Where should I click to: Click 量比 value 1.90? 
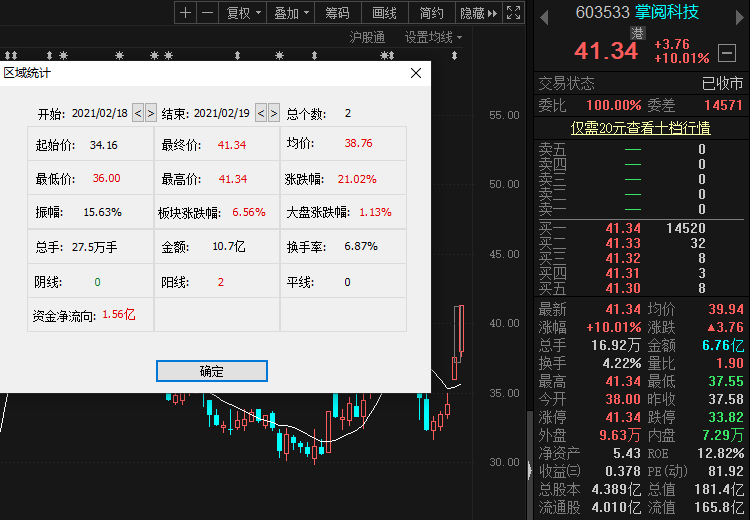[730, 364]
